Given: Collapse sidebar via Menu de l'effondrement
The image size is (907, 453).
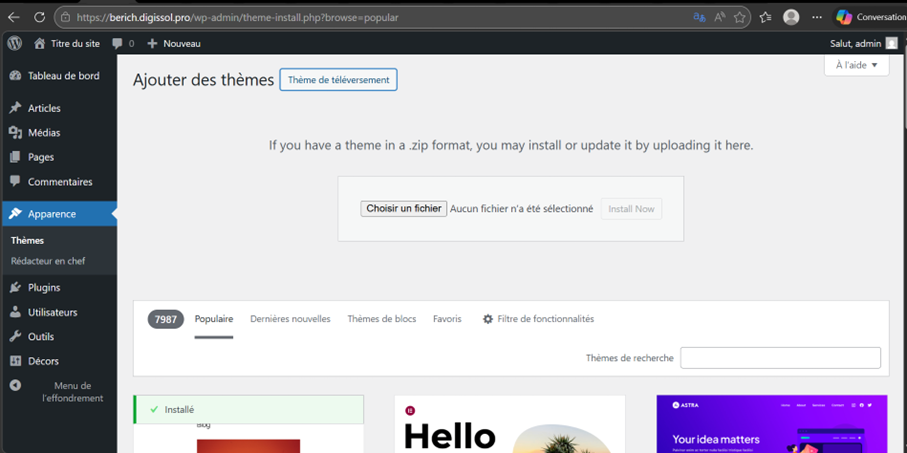Looking at the screenshot, I should (58, 391).
